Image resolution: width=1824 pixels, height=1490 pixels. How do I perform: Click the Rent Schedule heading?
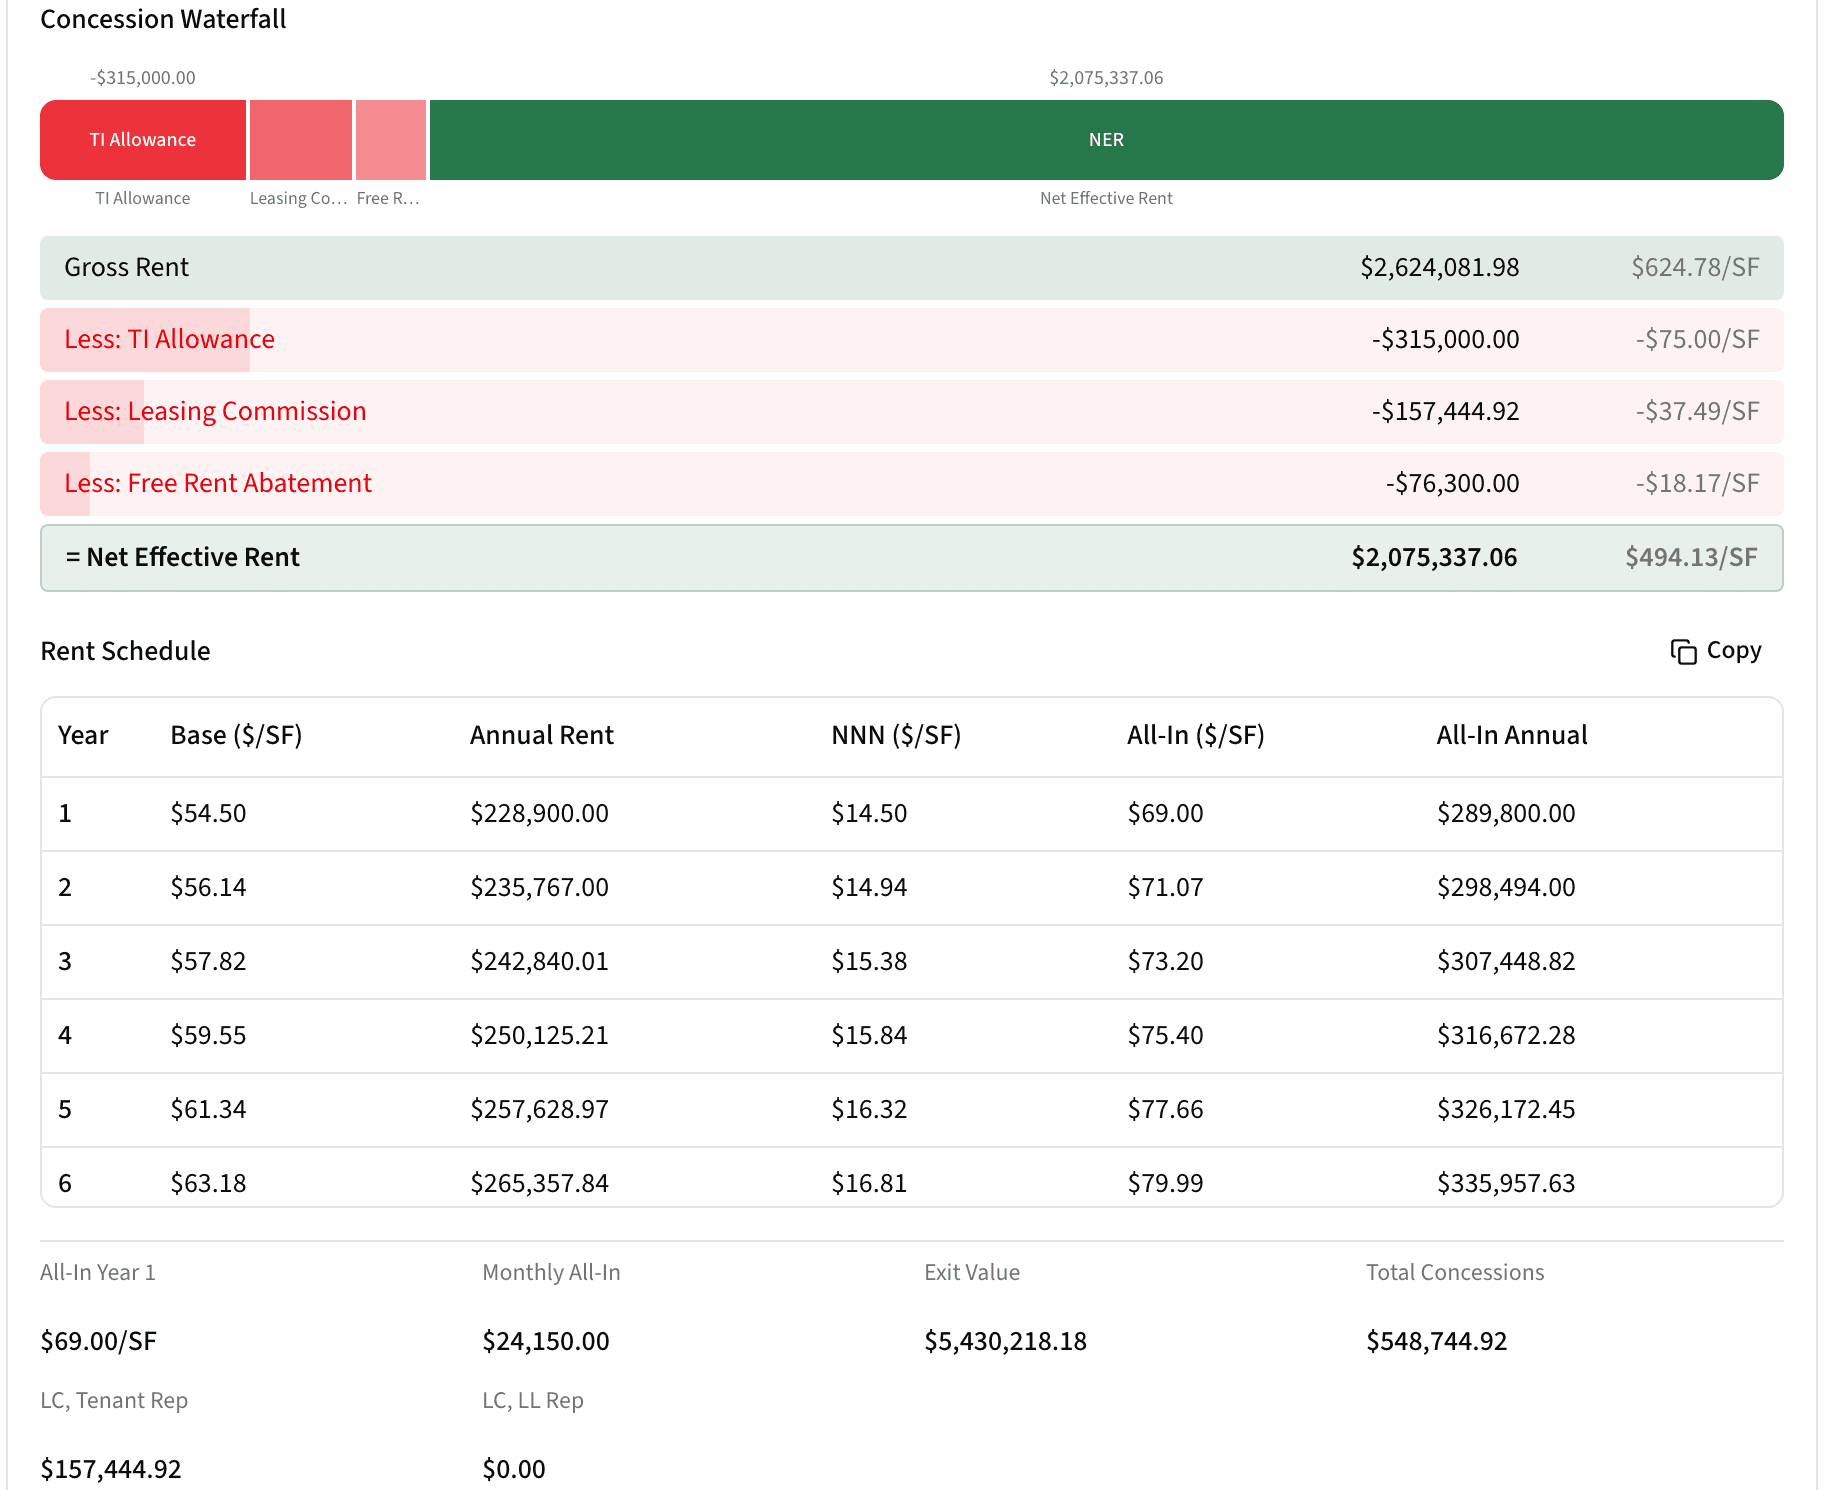point(125,651)
